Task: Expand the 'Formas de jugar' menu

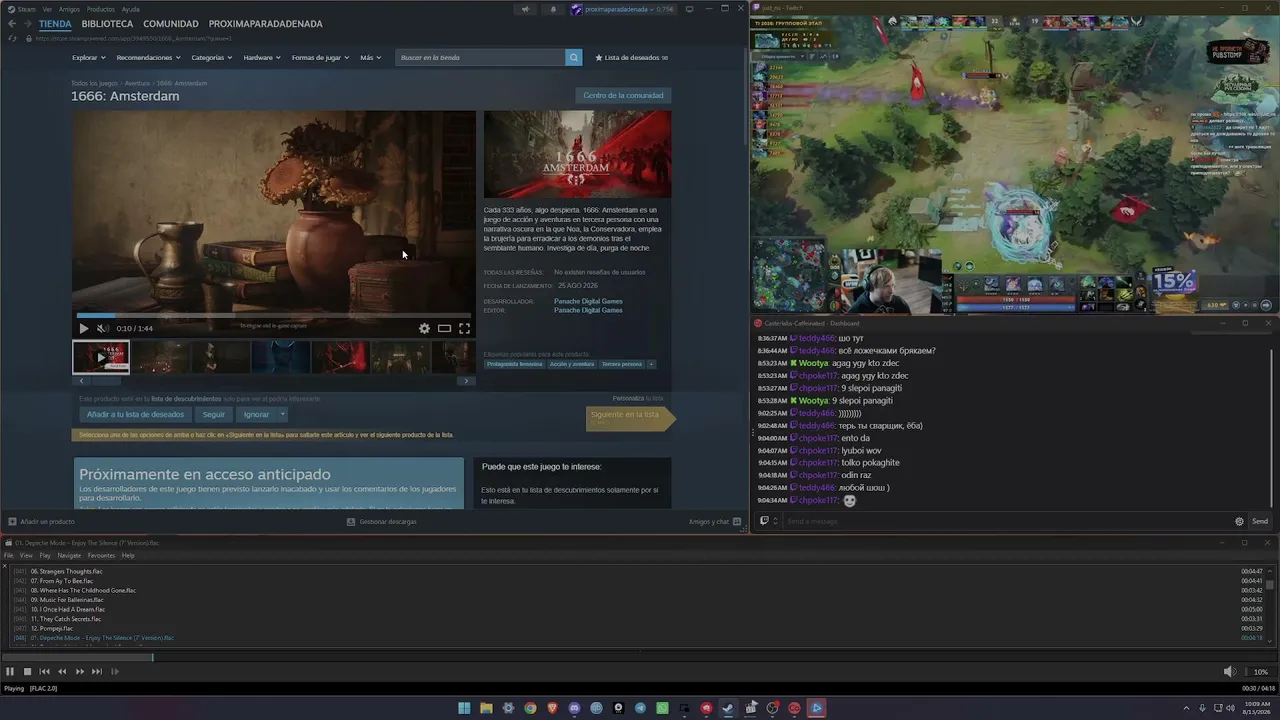Action: (x=320, y=58)
